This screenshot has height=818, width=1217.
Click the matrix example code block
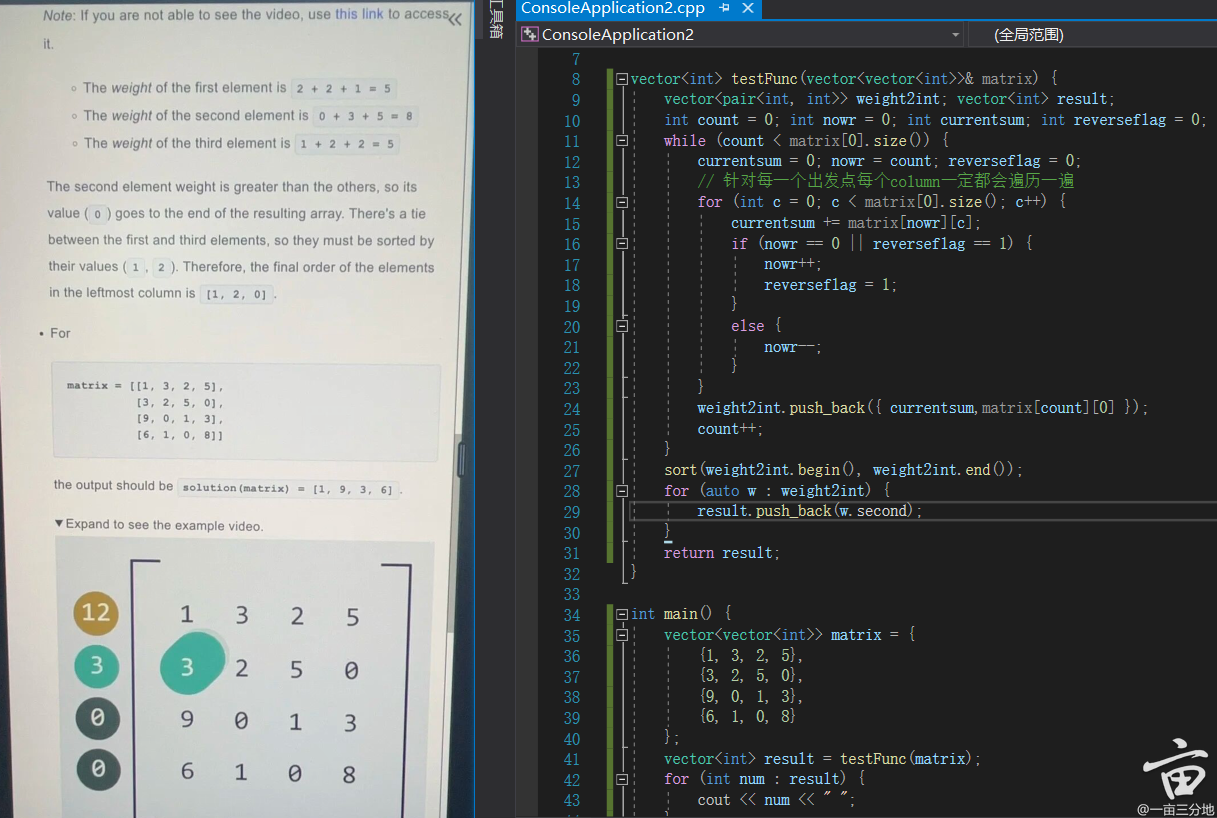point(246,411)
